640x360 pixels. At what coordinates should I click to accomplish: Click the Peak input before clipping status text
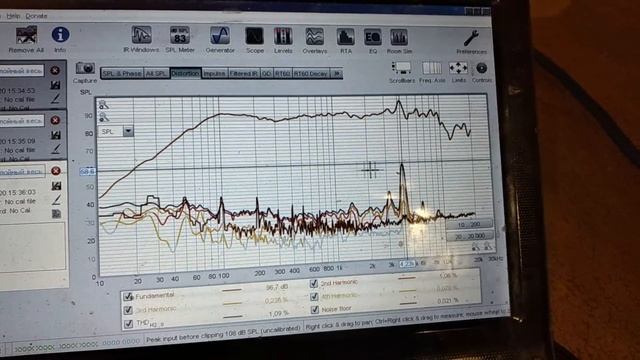click(223, 334)
